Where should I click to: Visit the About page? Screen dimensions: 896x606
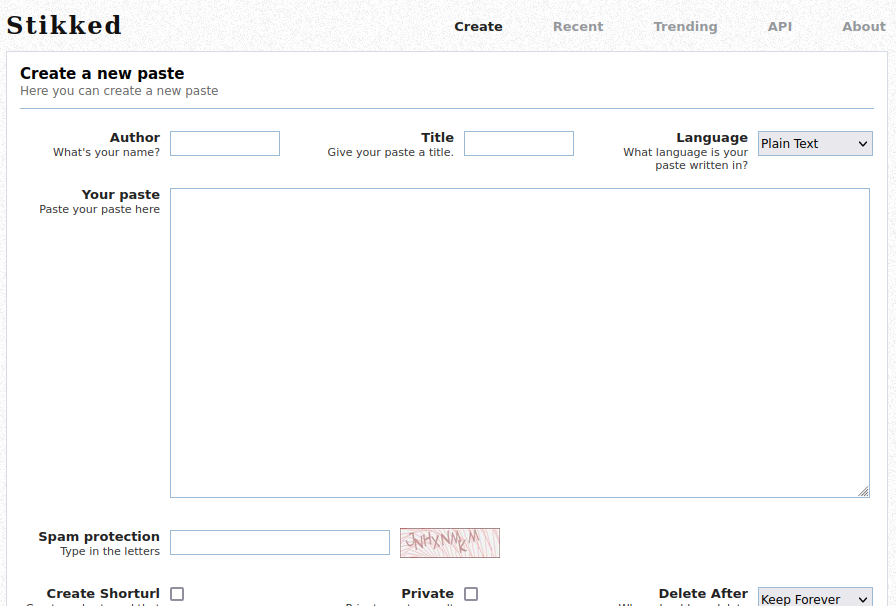click(863, 27)
